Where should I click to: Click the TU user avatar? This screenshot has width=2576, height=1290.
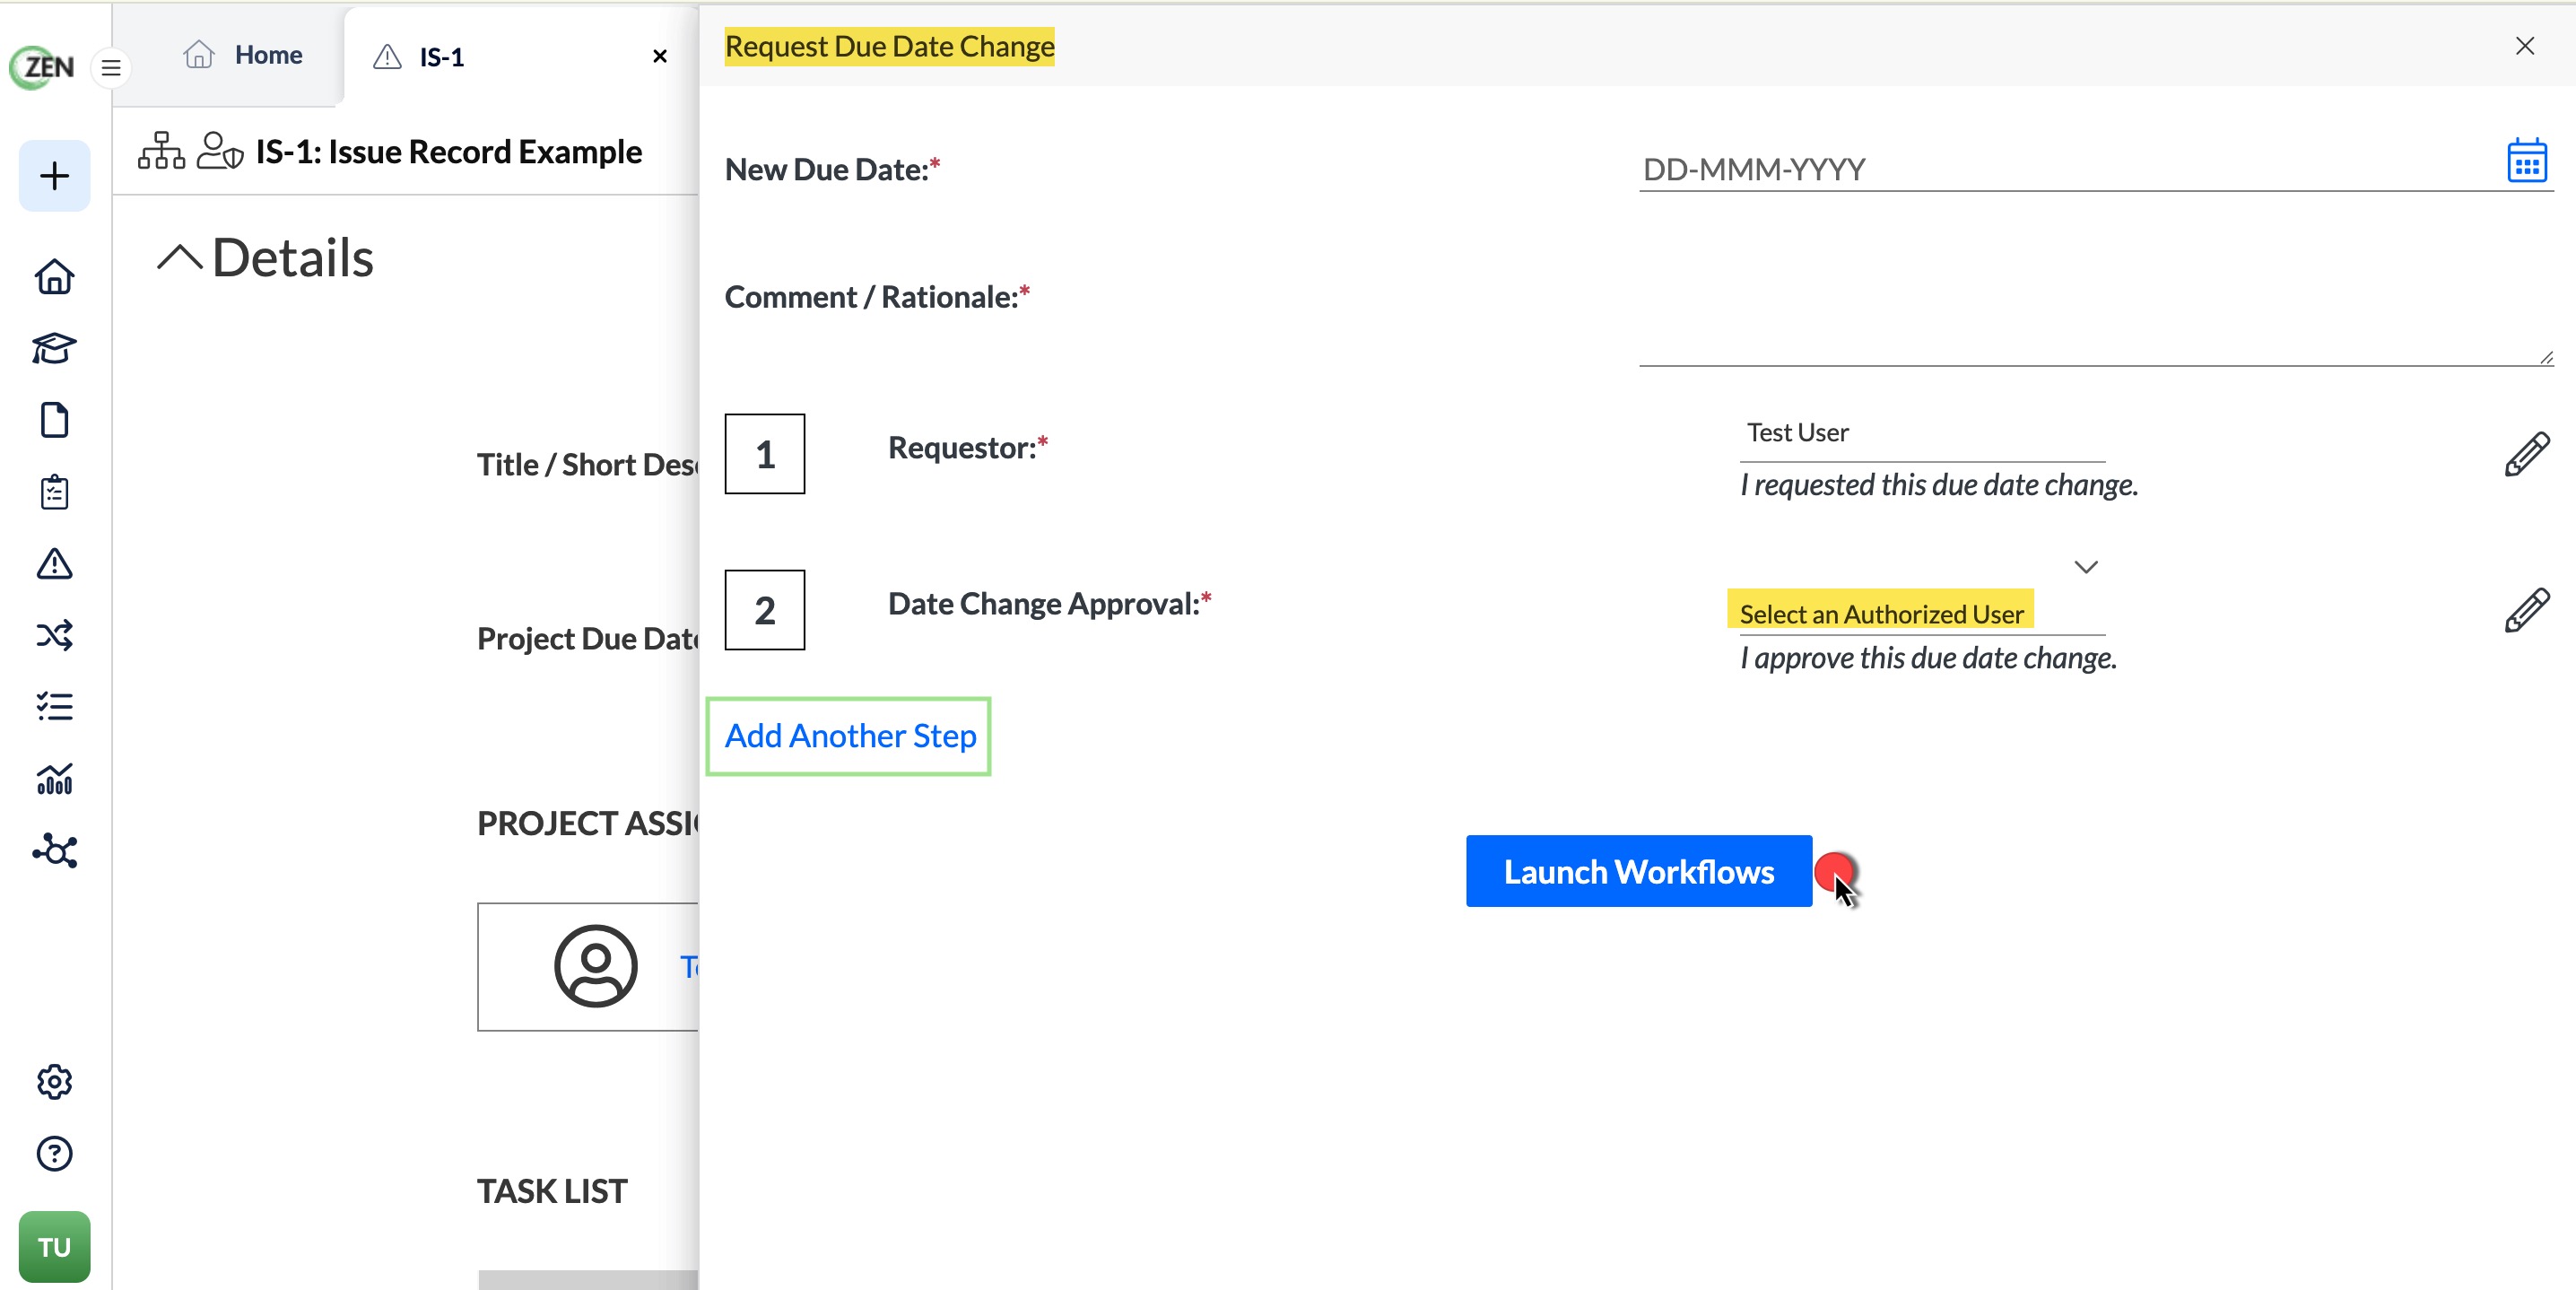click(x=54, y=1247)
